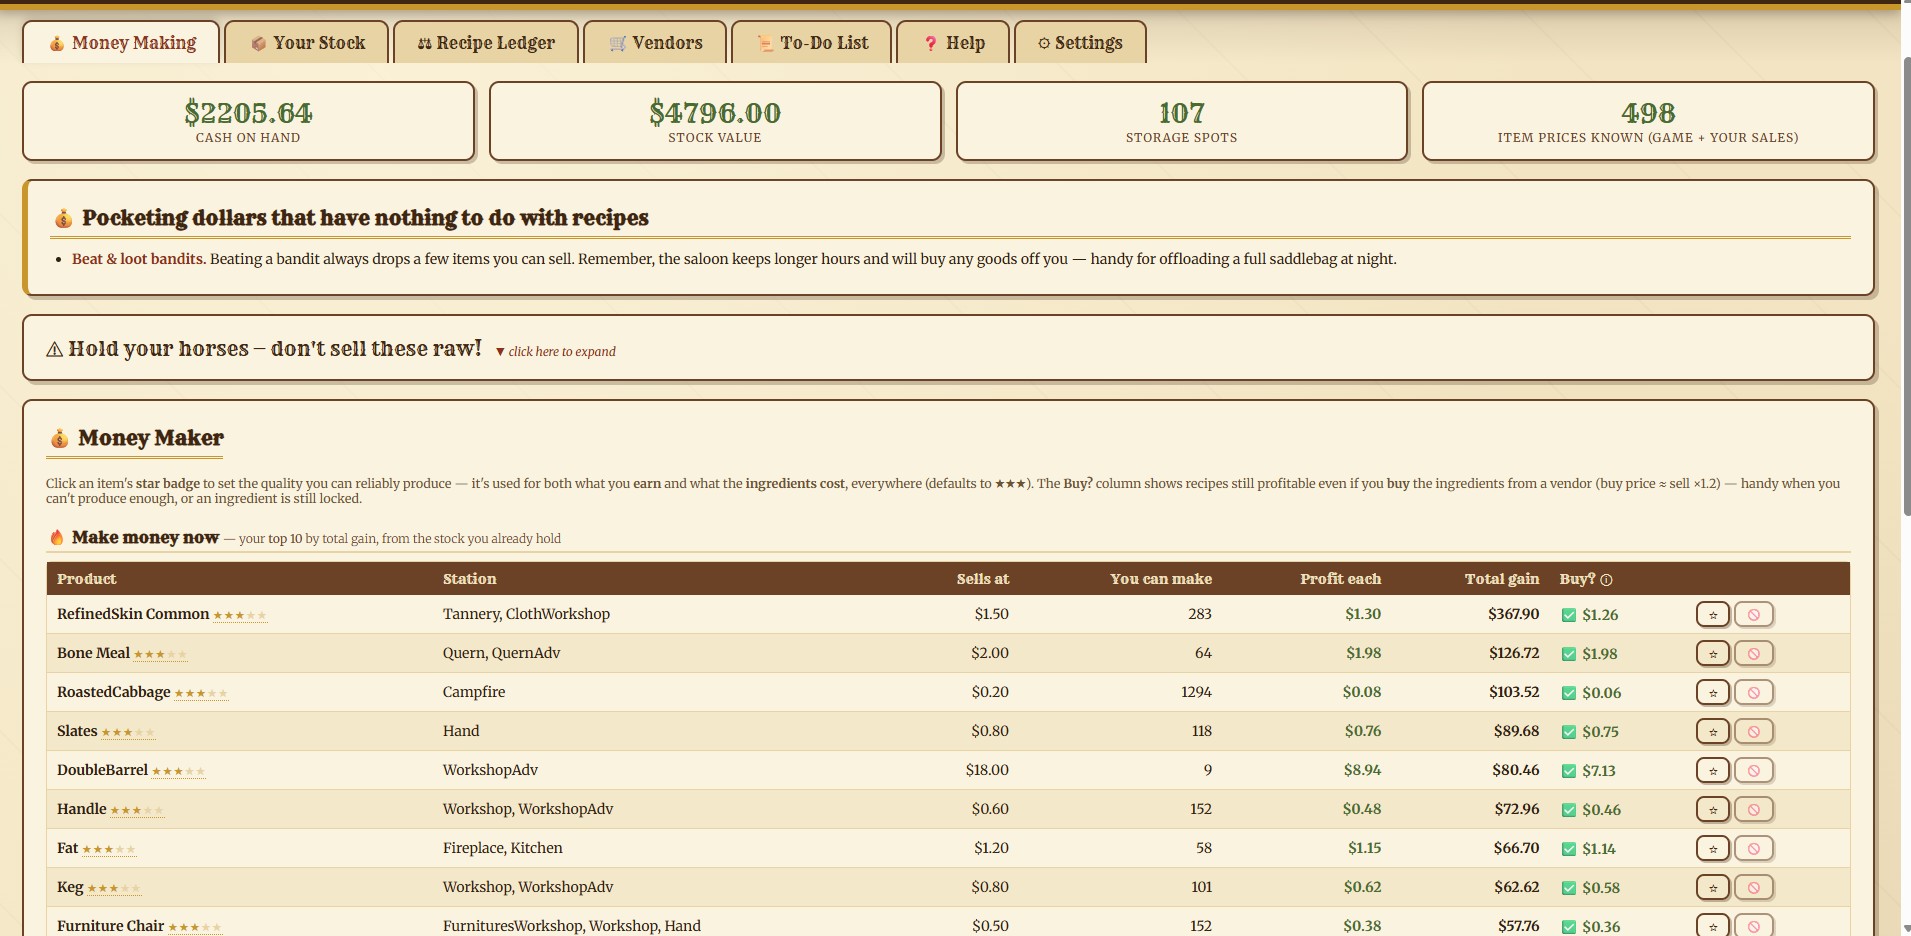Viewport: 1911px width, 936px height.
Task: Open the info icon beside Buy? header
Action: [x=1606, y=580]
